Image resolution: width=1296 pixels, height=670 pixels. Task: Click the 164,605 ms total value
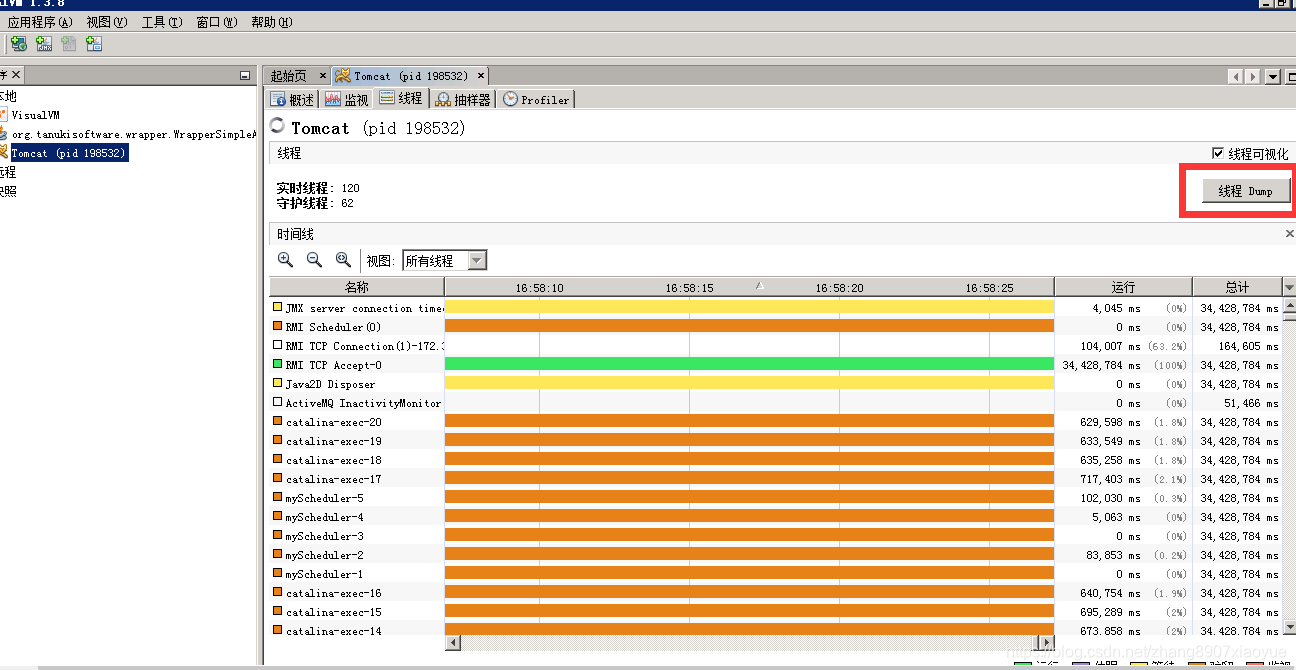pyautogui.click(x=1248, y=346)
